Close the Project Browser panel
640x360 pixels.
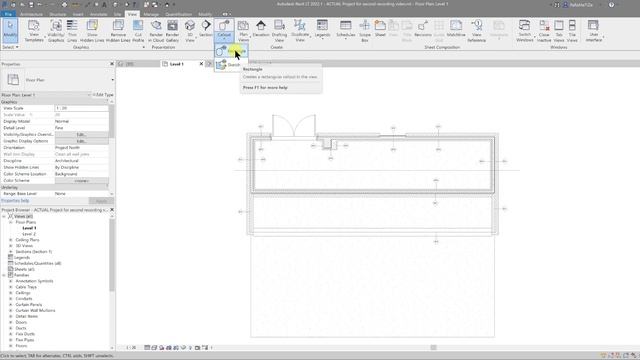click(x=112, y=210)
